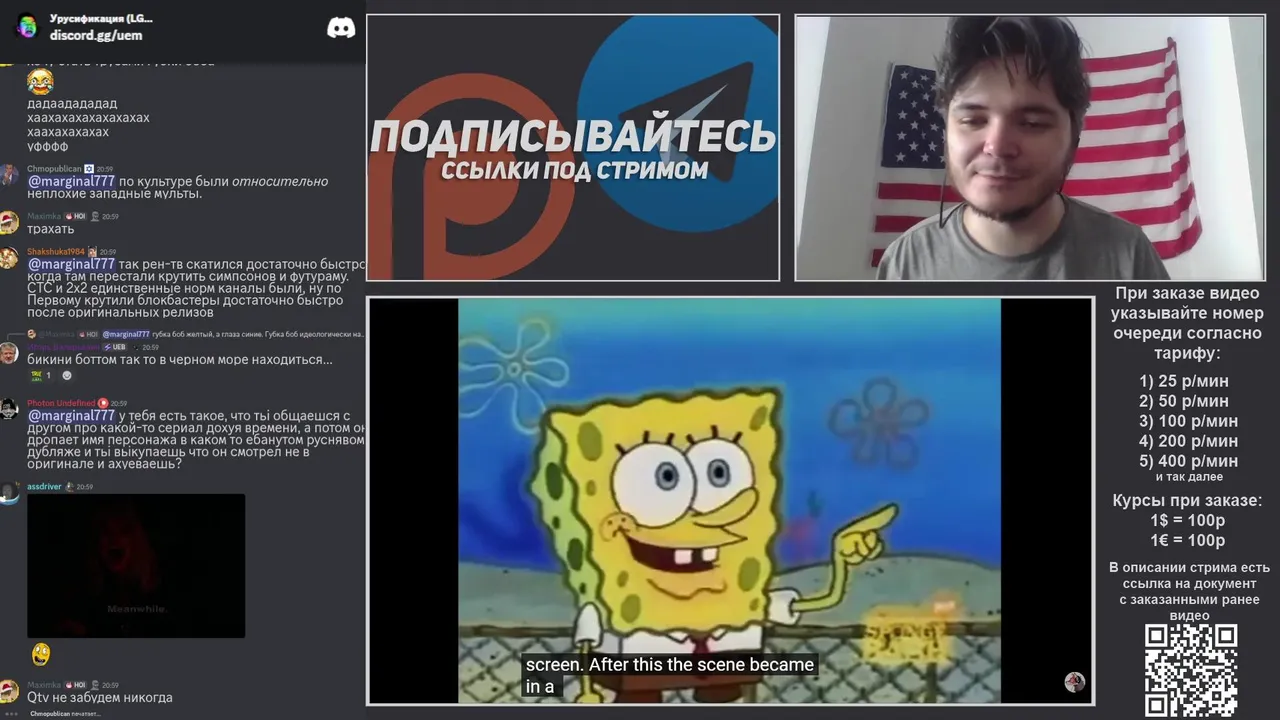Screen dimensions: 1280x720
Task: Click the subtitle 'screen. After this the scene became'
Action: [x=670, y=664]
